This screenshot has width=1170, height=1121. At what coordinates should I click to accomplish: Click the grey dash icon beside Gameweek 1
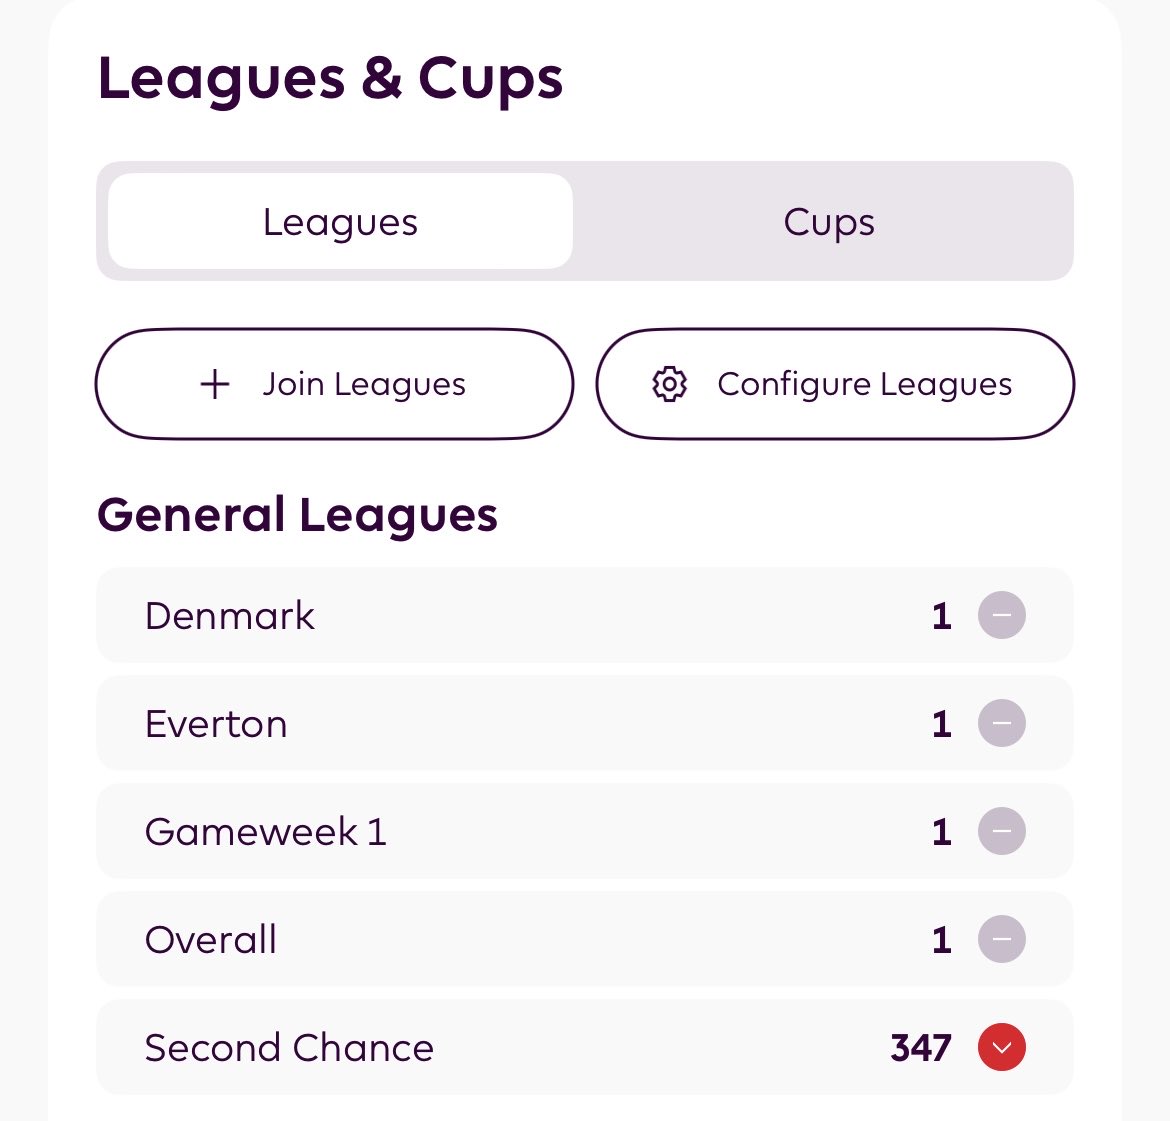1001,831
